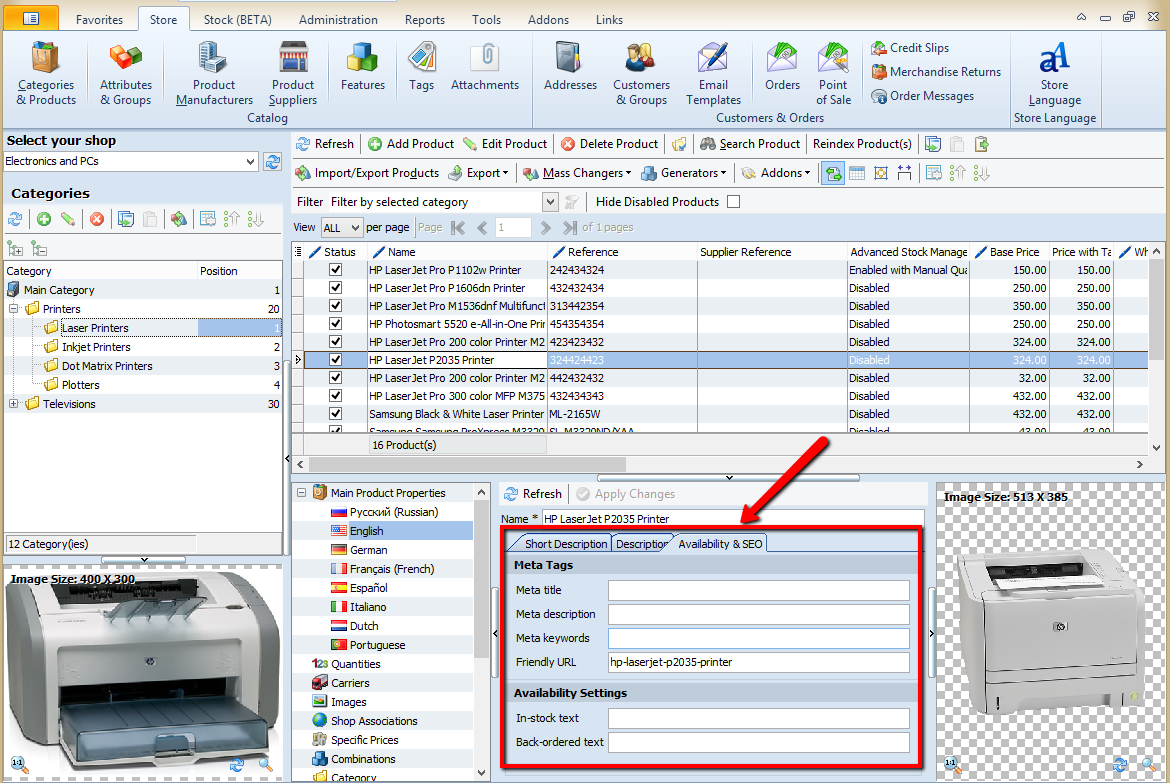Click first page navigation icon
Screen dimensions: 1170x783
[458, 228]
